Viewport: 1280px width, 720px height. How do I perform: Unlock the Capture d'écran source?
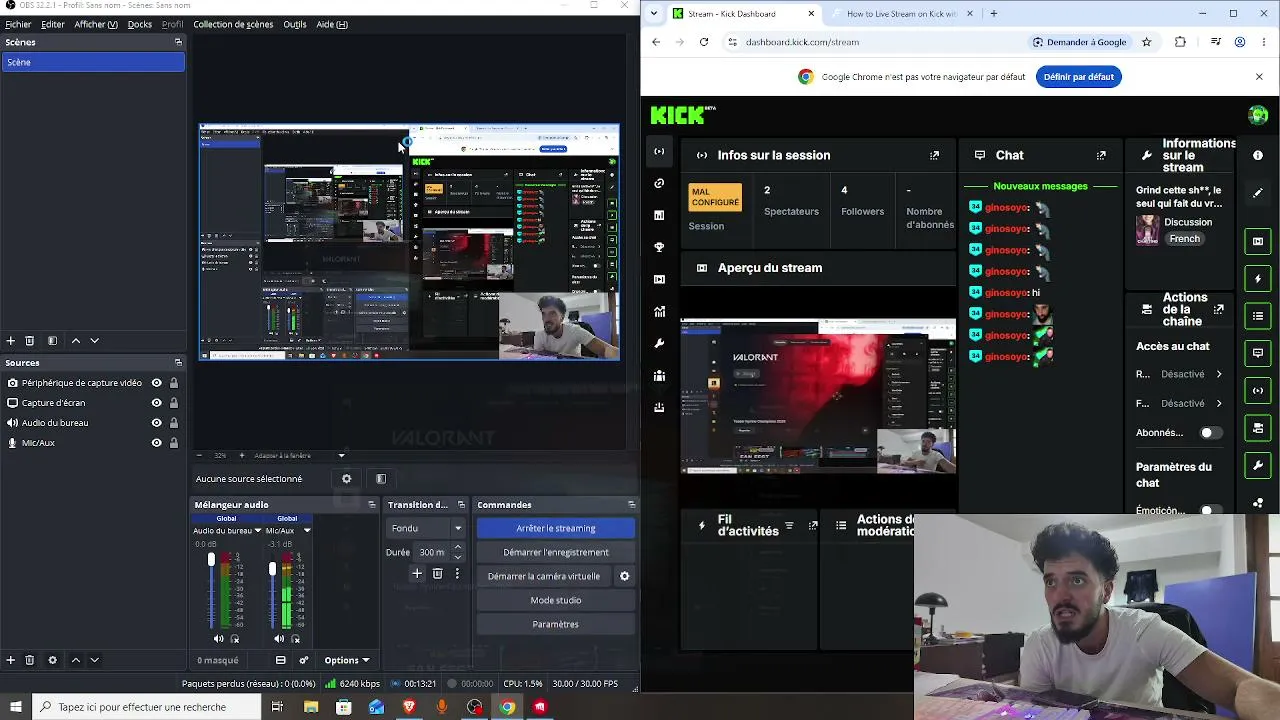tap(174, 403)
